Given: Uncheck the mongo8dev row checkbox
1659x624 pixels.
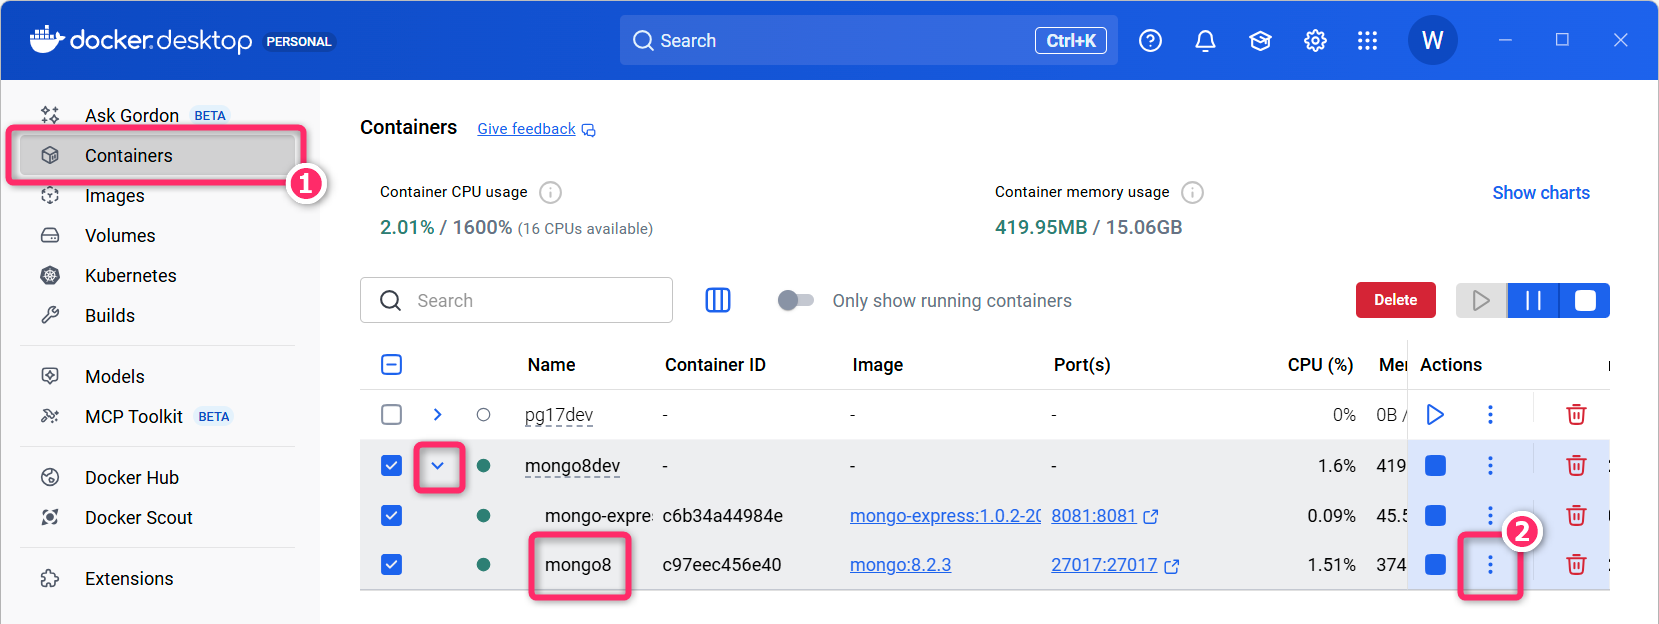Looking at the screenshot, I should coord(392,466).
